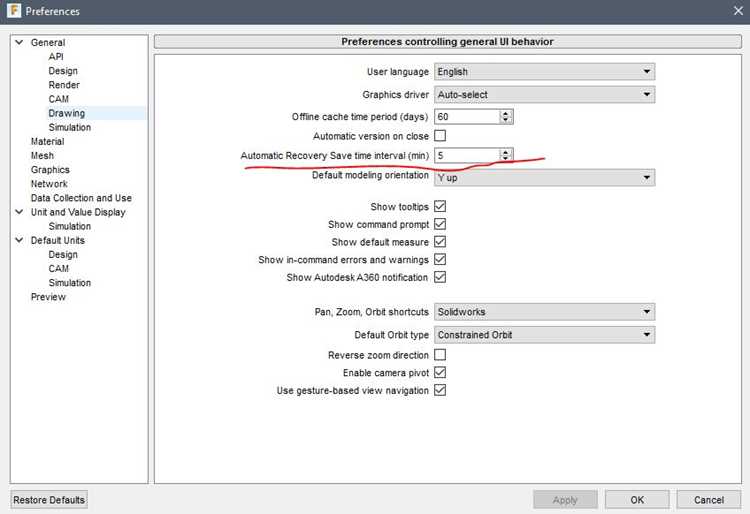The width and height of the screenshot is (750, 514).
Task: Select Simulation under Default Units
Action: (69, 283)
